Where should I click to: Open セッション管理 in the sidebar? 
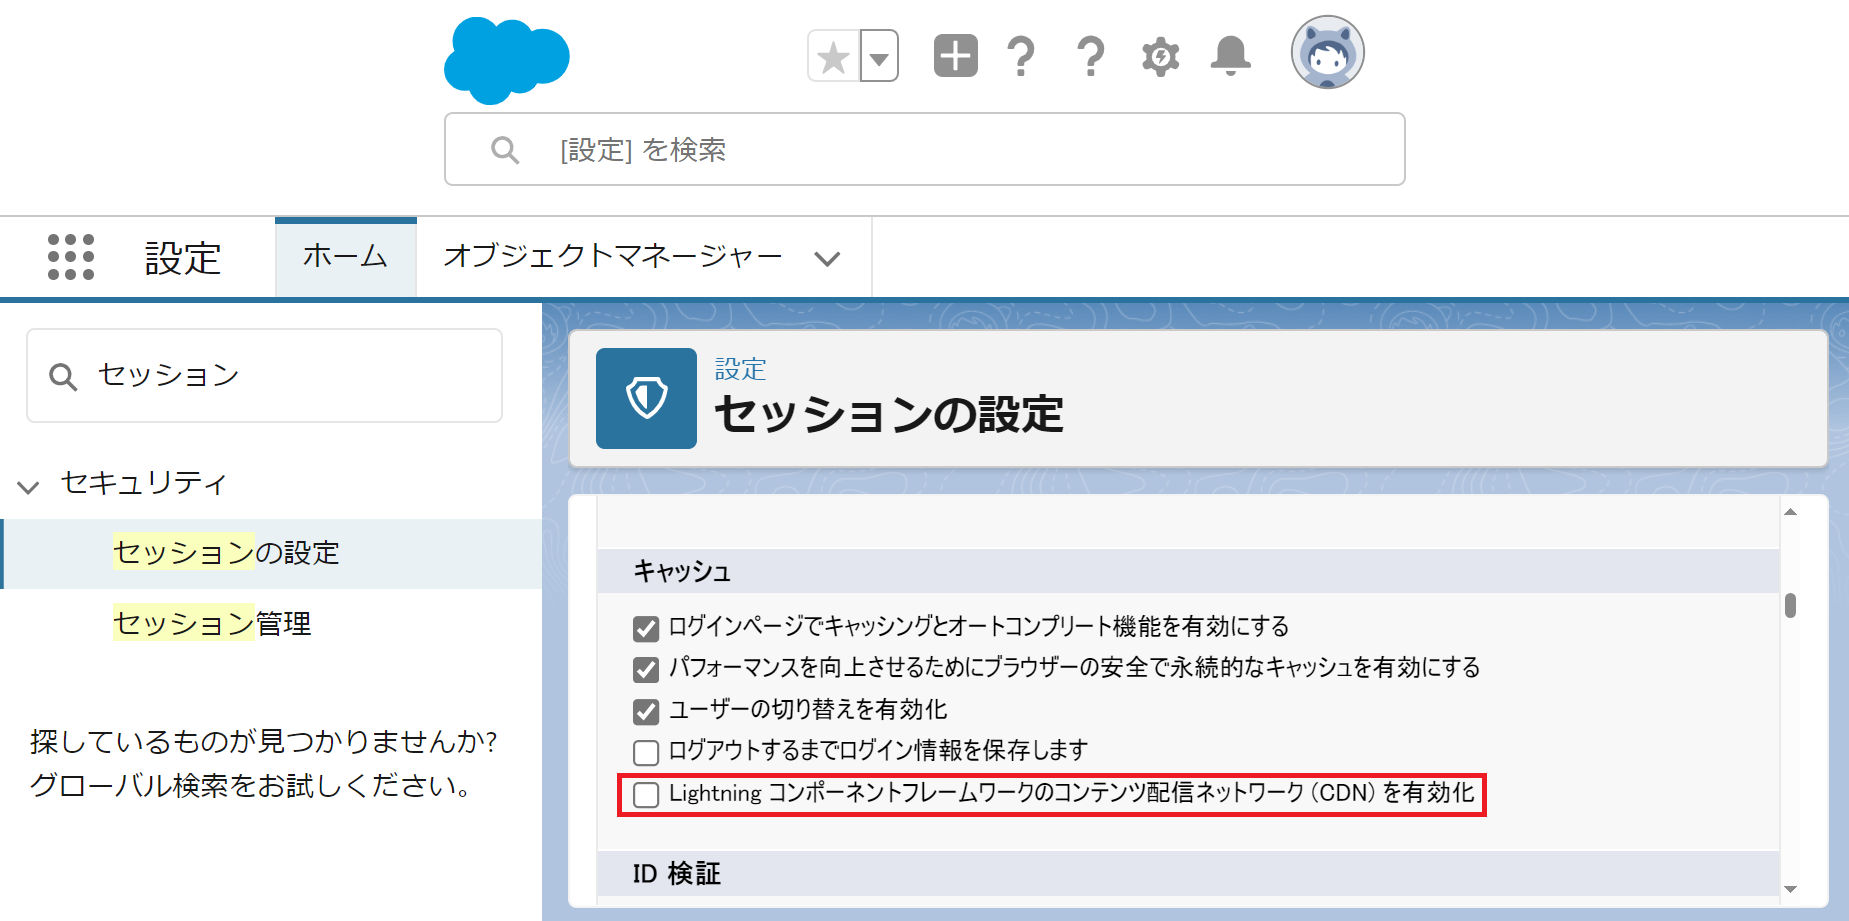pyautogui.click(x=212, y=624)
